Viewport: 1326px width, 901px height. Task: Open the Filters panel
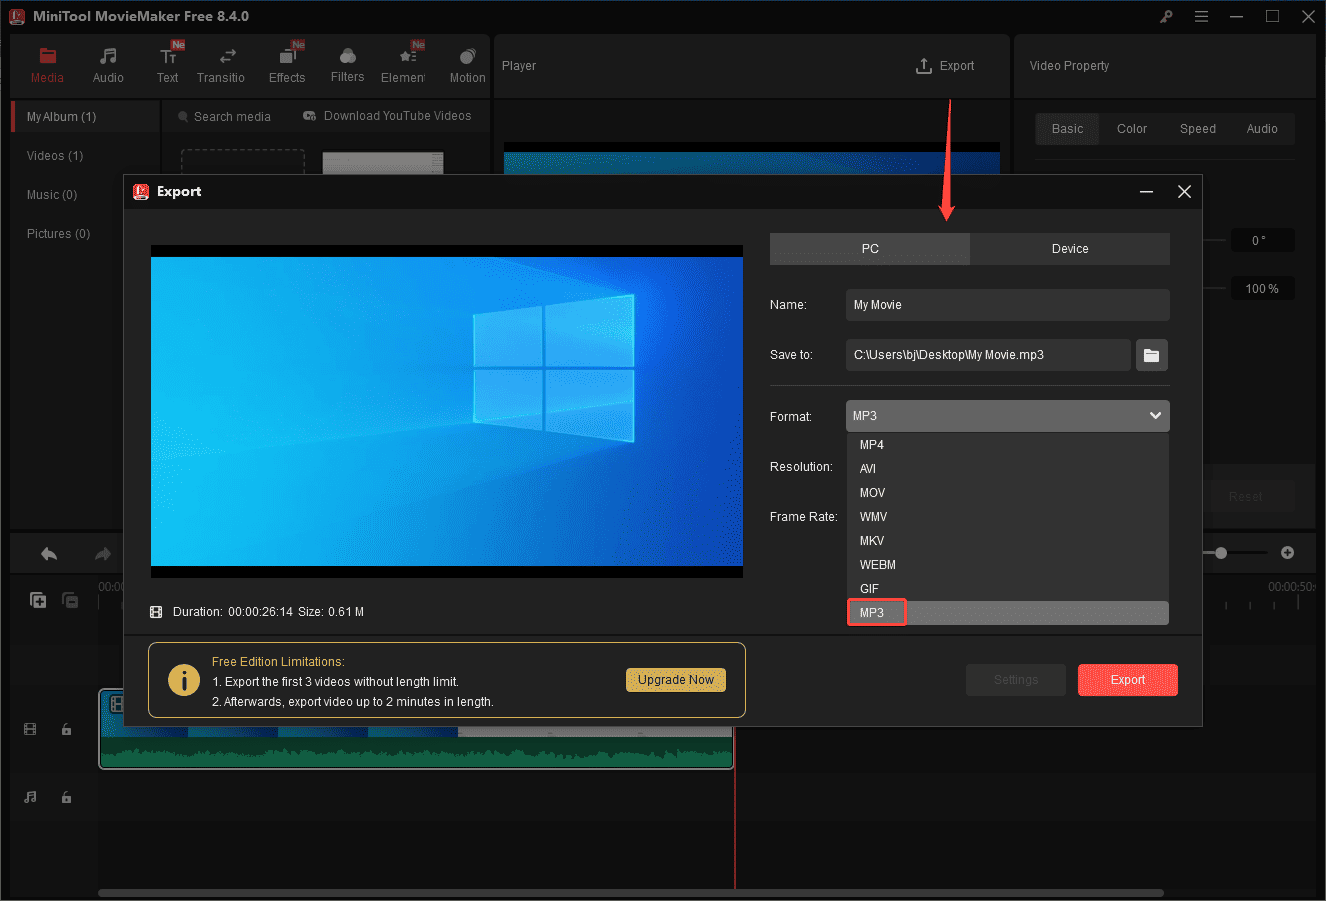347,64
